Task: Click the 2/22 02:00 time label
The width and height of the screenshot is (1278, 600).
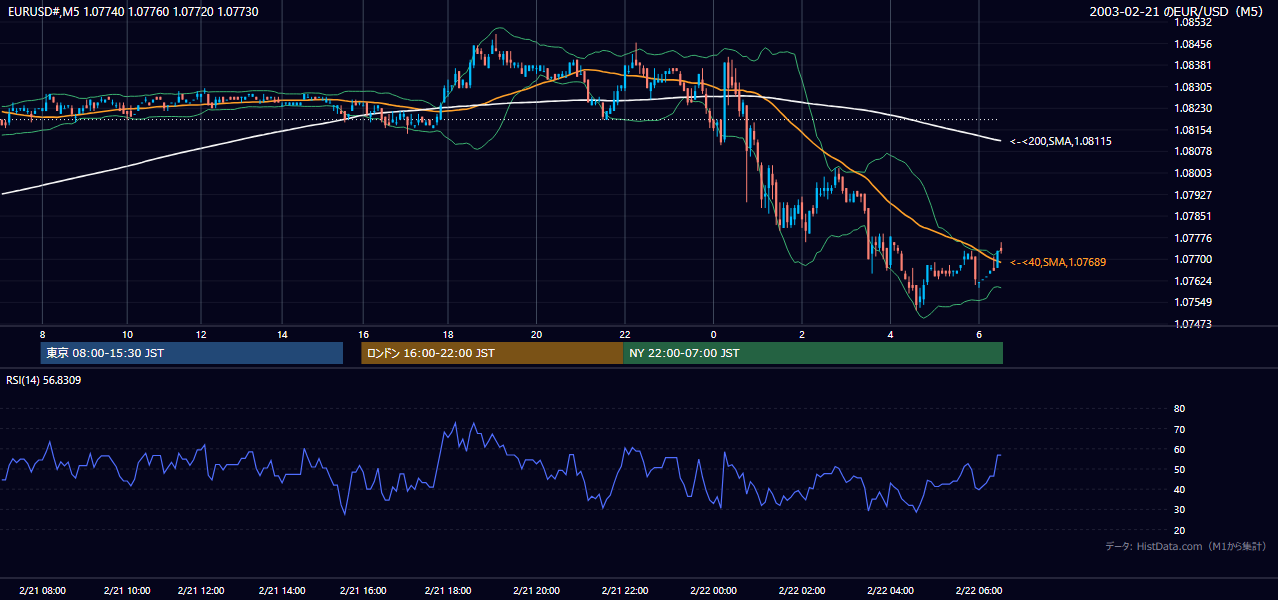Action: coord(800,590)
